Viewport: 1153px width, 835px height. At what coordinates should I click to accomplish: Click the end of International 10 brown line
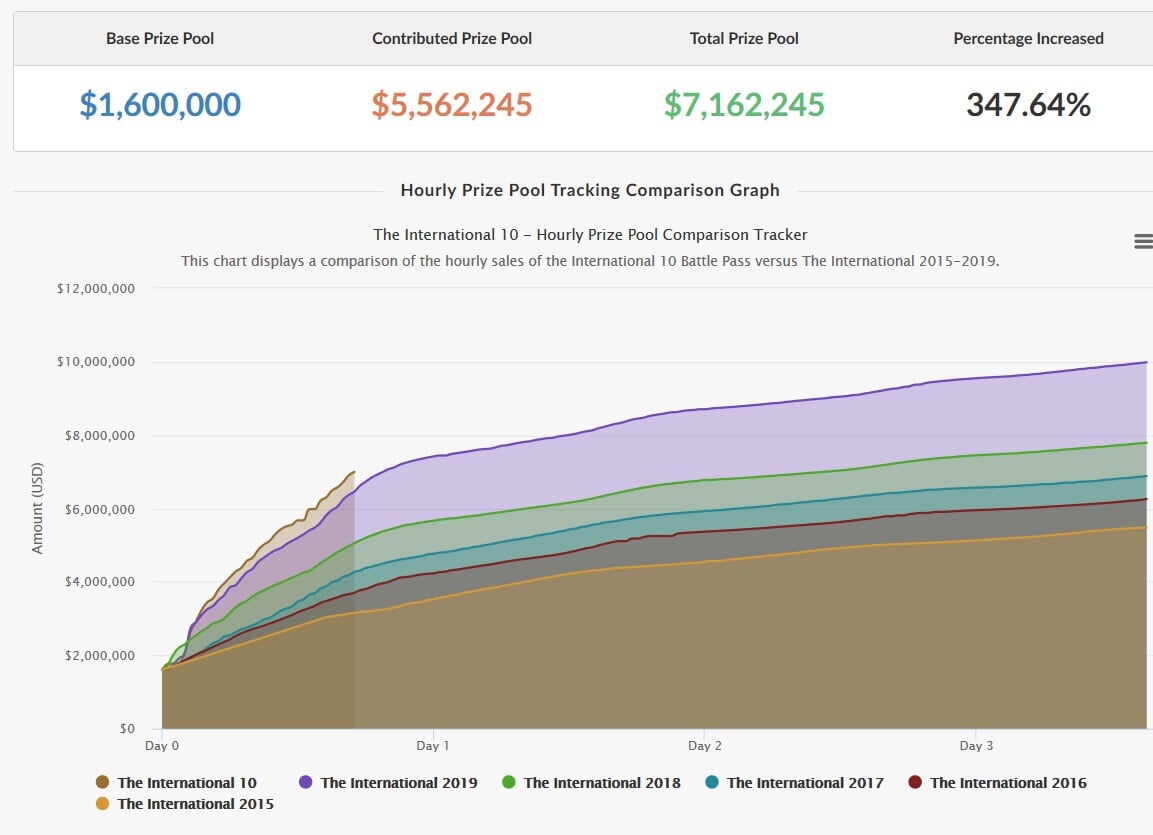tap(354, 472)
